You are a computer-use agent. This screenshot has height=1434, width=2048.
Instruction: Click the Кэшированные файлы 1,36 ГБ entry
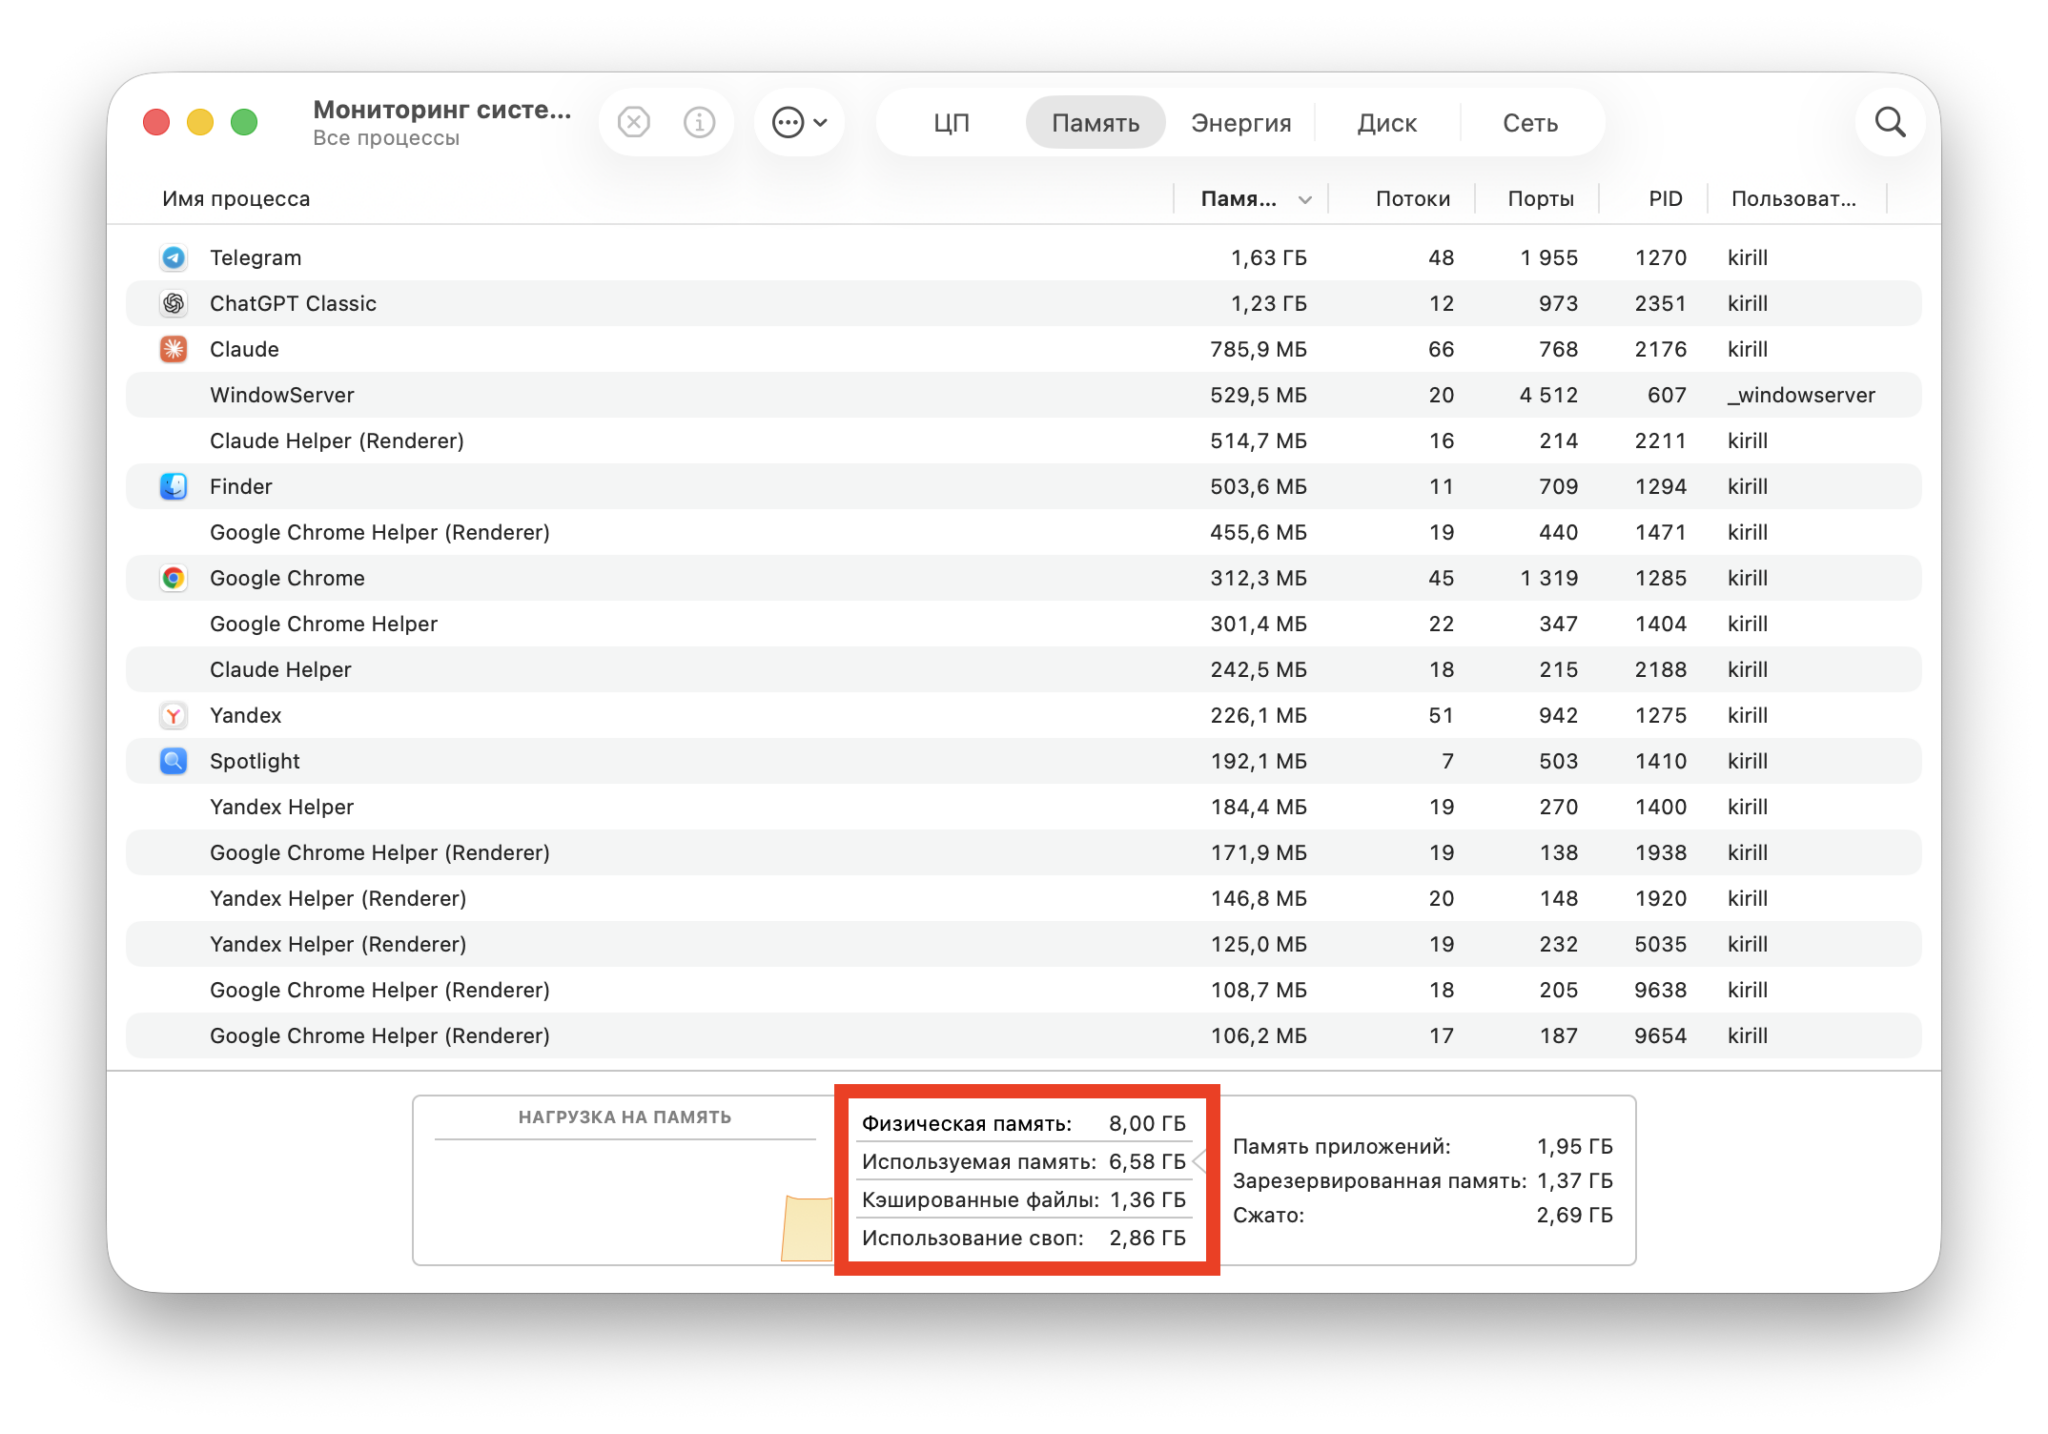1024,1200
